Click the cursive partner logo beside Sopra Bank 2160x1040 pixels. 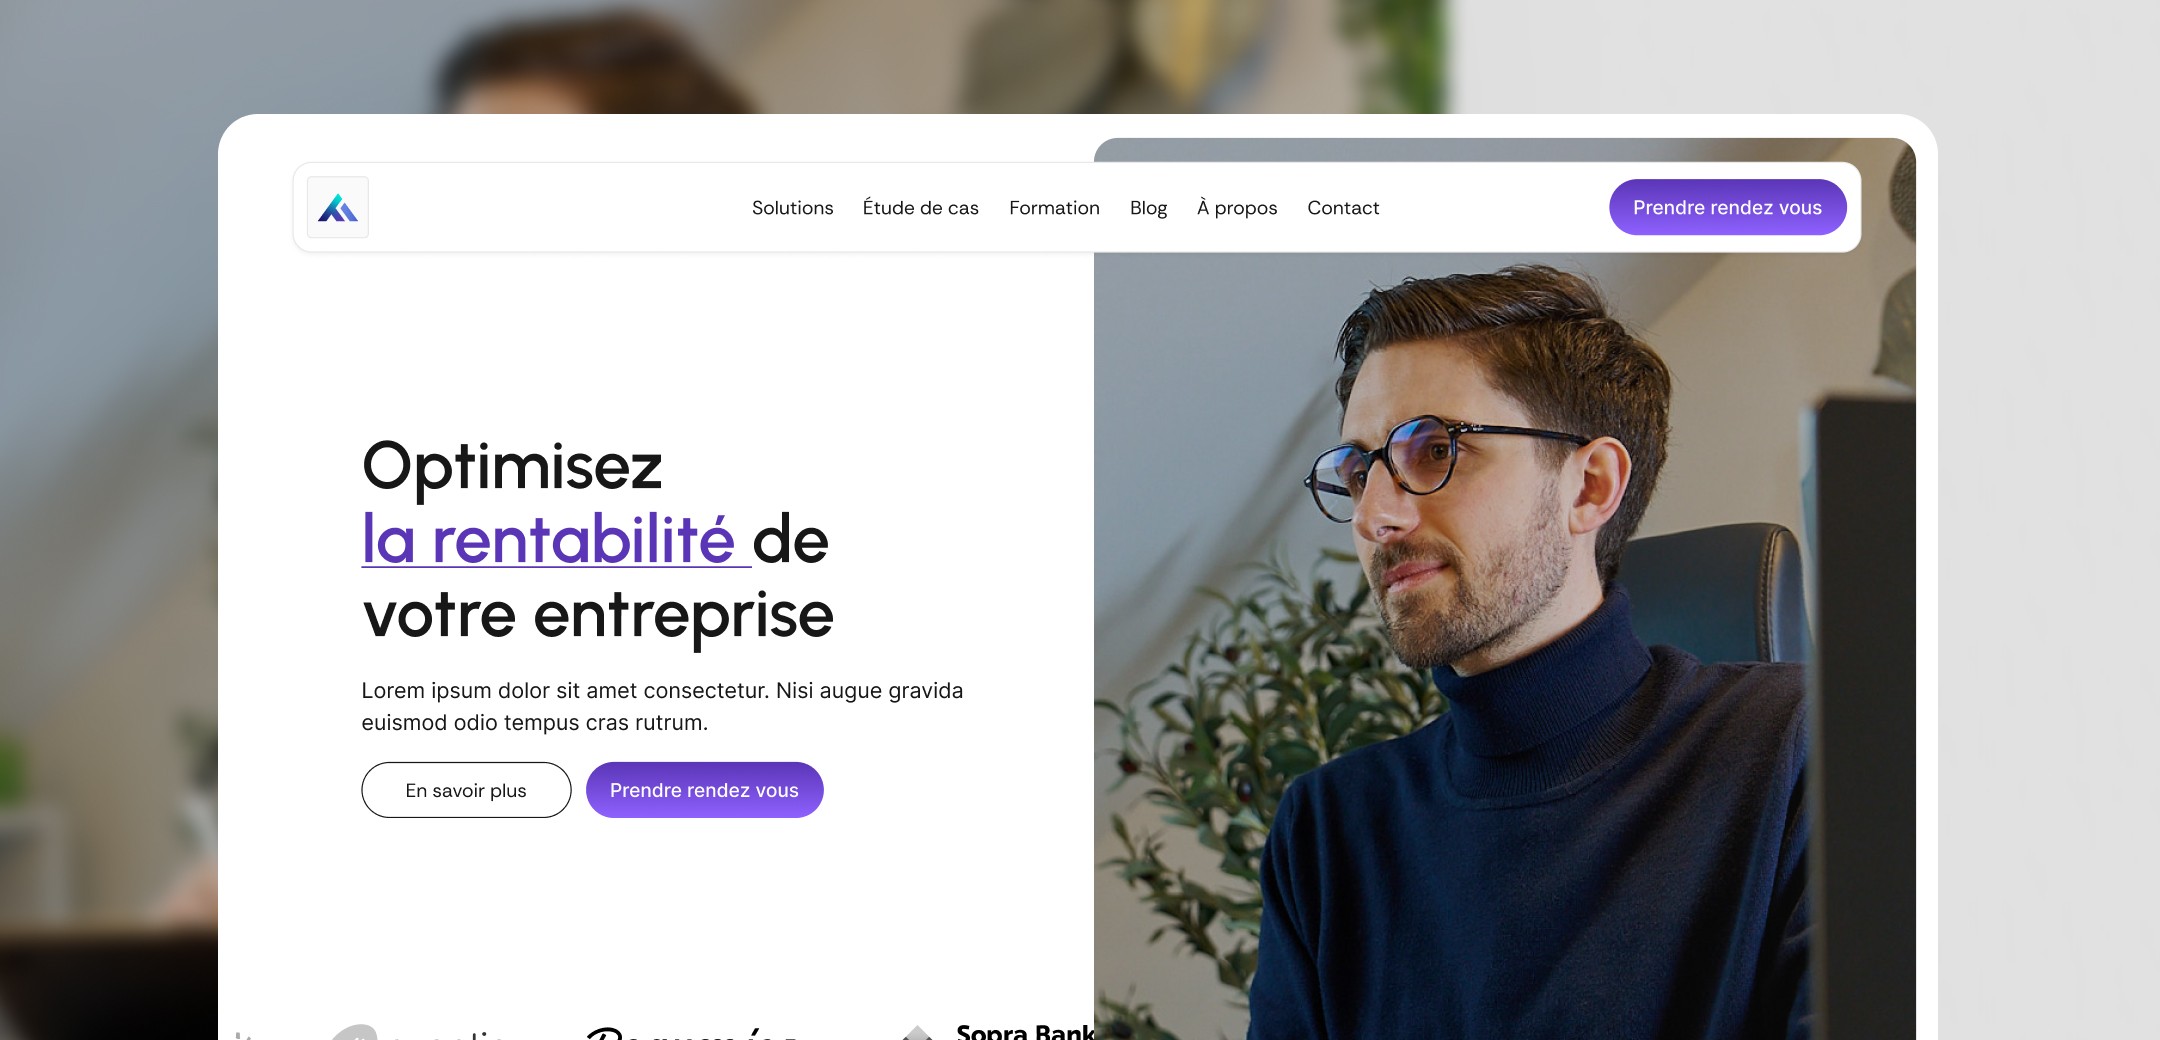690,1033
